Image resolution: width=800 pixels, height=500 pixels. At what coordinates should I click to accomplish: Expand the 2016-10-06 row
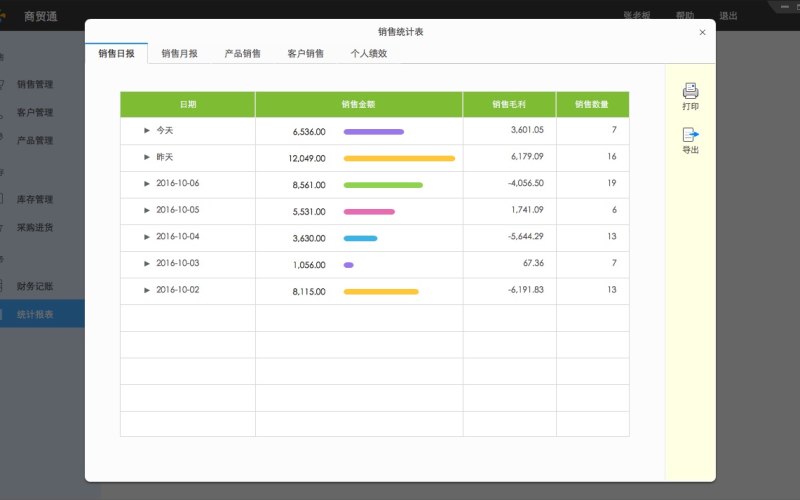pos(147,184)
